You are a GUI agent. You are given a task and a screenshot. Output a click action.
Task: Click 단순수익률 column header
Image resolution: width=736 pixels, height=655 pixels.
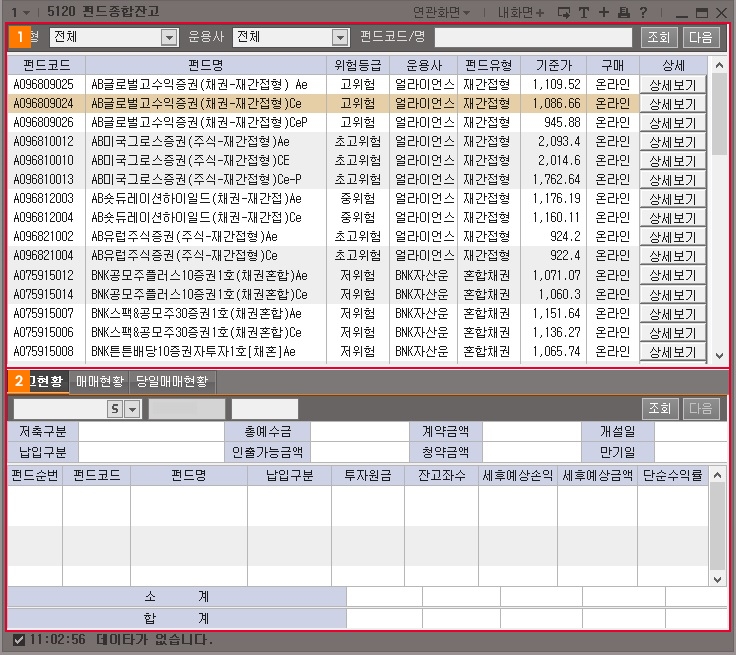pyautogui.click(x=673, y=476)
